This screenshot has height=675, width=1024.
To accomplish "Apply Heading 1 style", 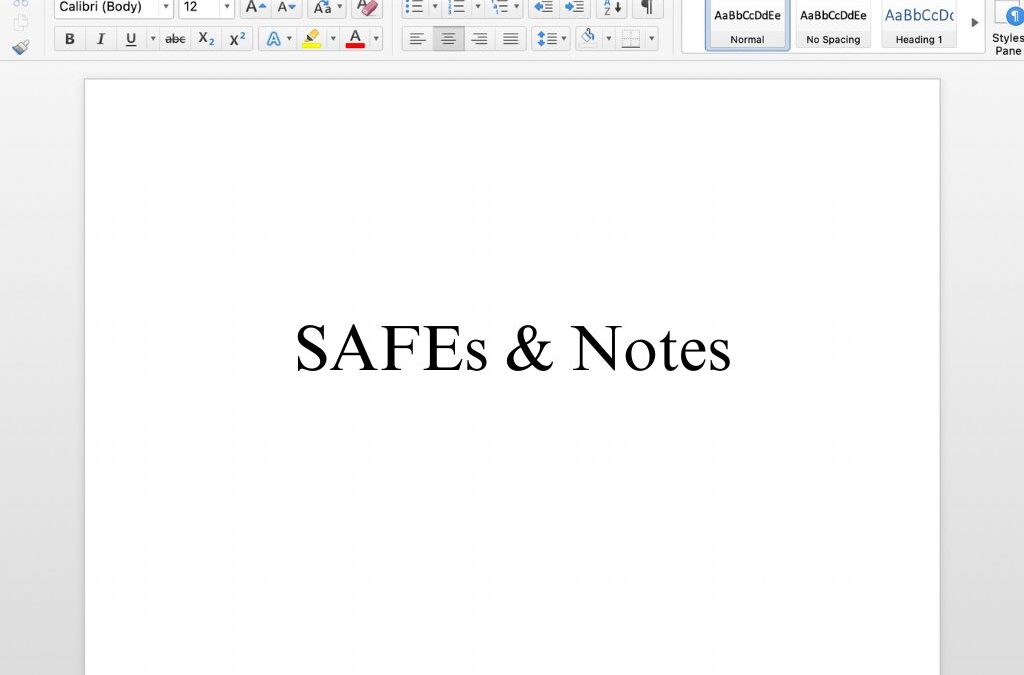I will click(919, 25).
